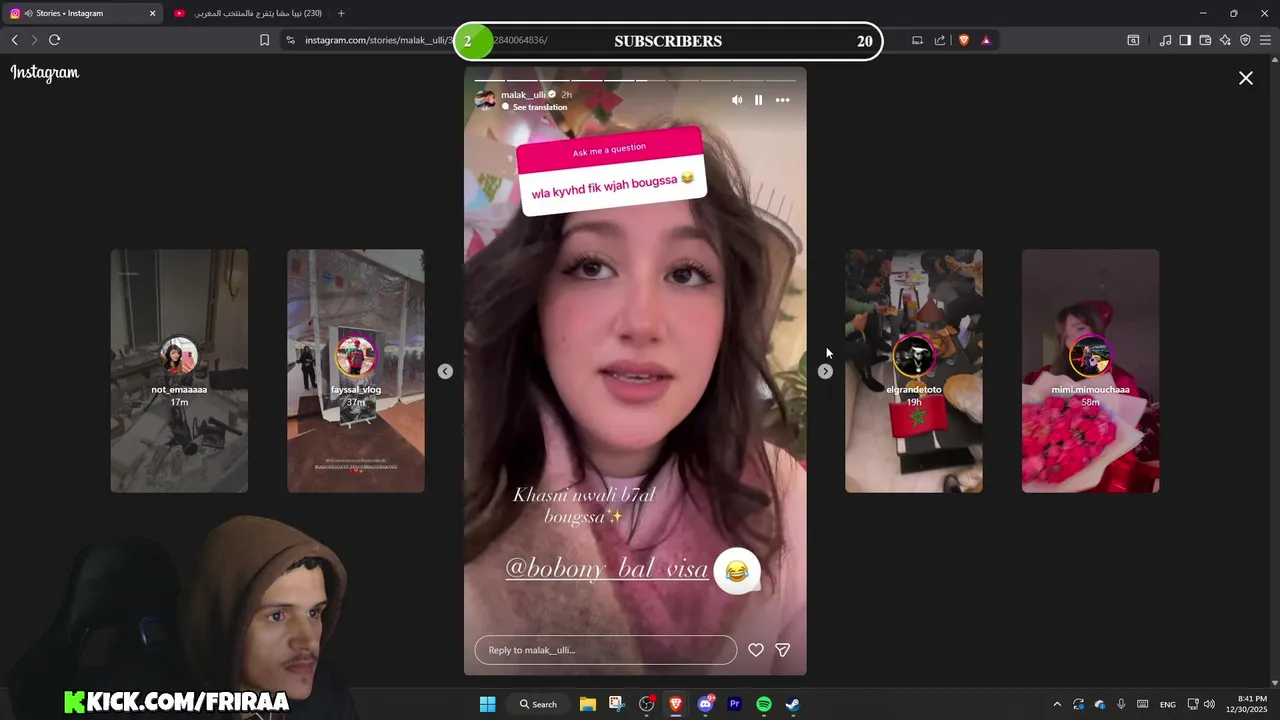1280x720 pixels.
Task: Open the media control music icon
Action: tap(1165, 40)
